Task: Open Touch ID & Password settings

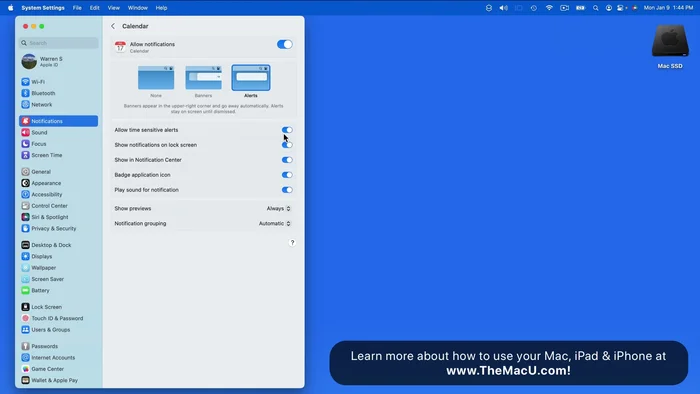Action: [x=58, y=318]
